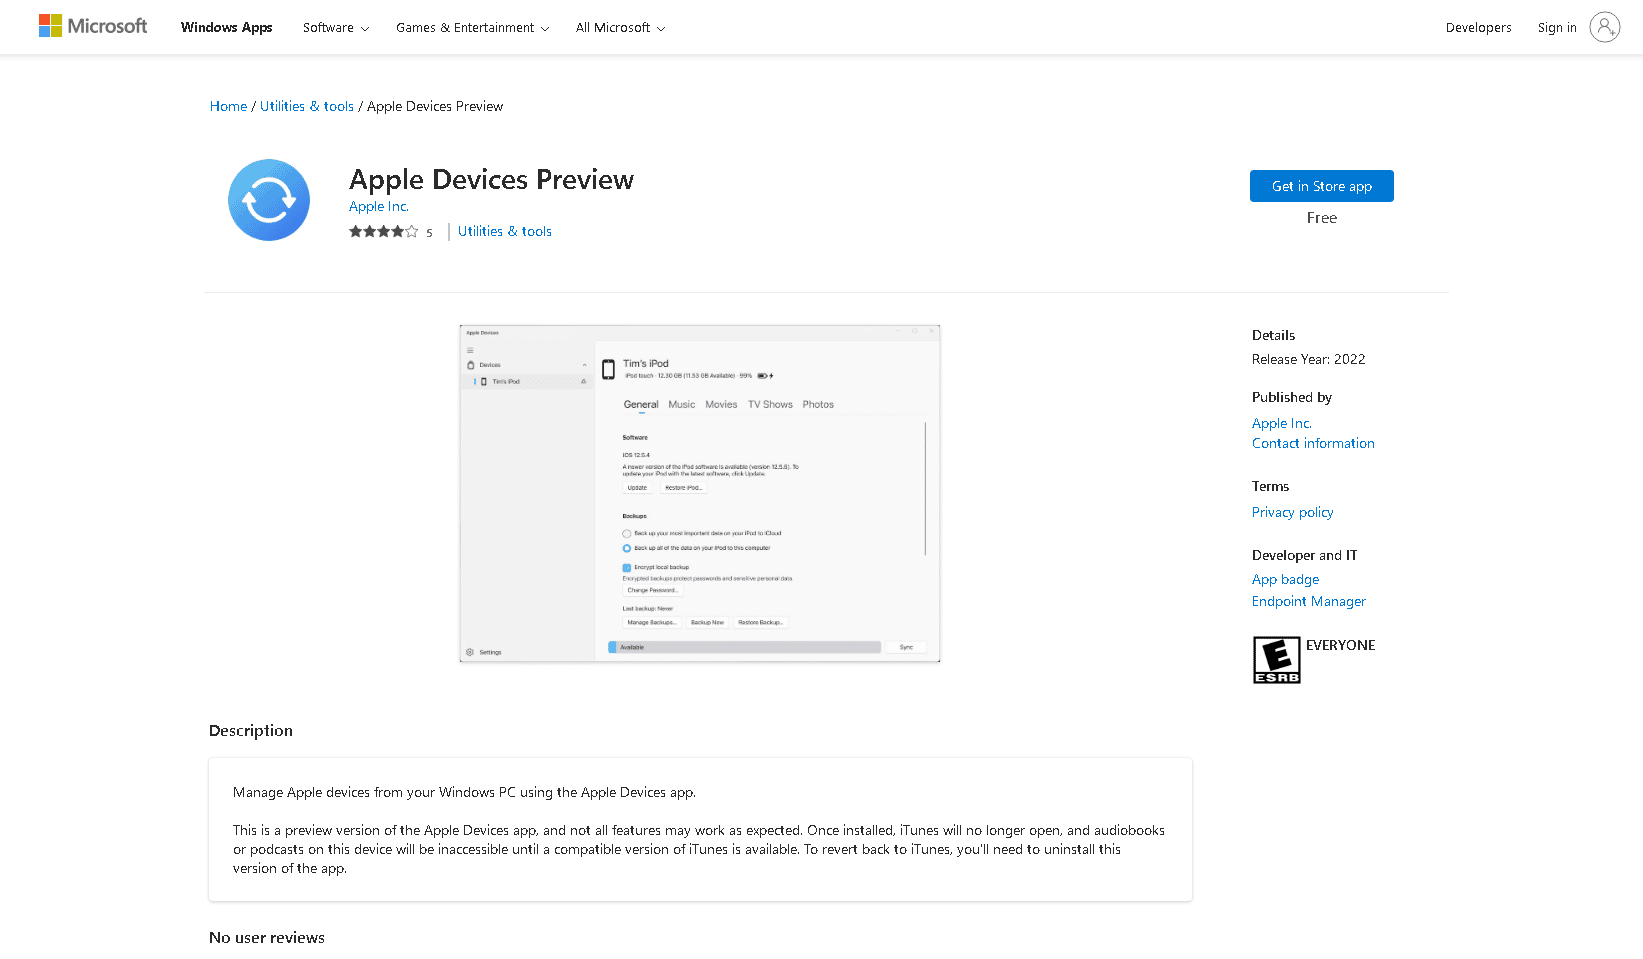Click the star rating row
This screenshot has height=959, width=1643.
coord(384,232)
